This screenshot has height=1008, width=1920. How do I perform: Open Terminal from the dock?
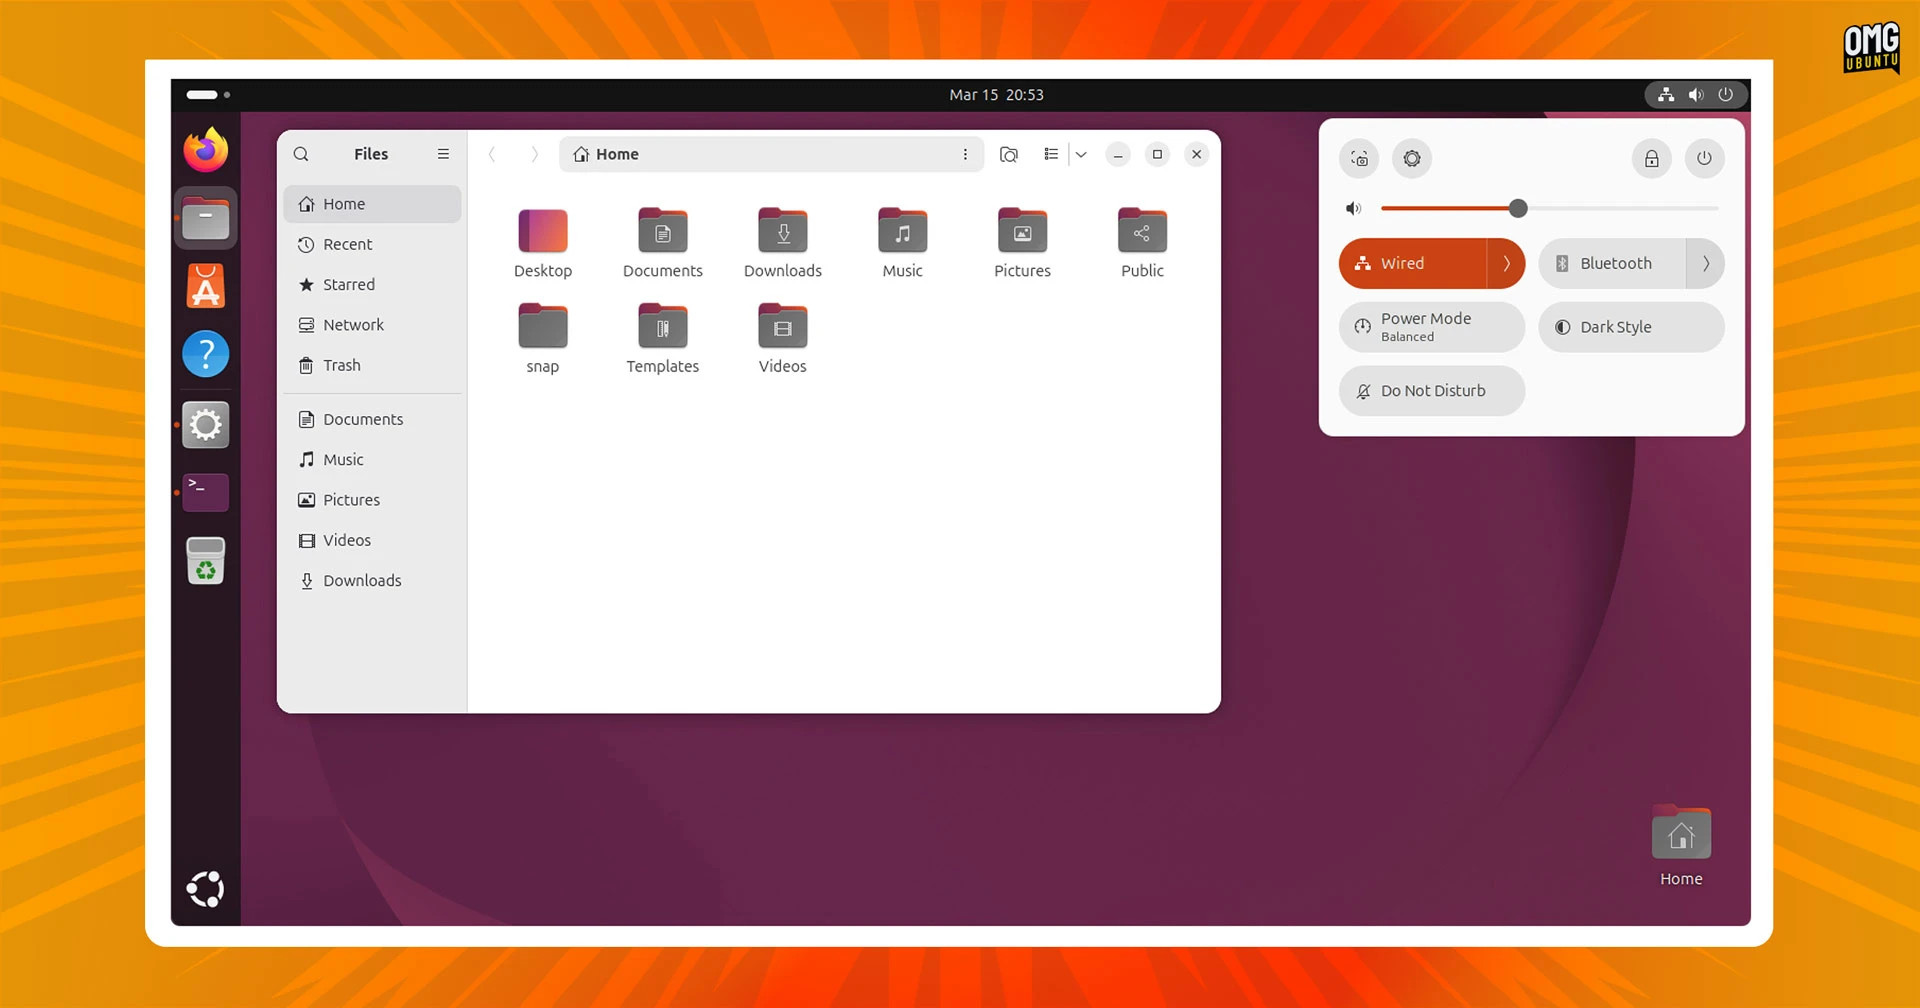click(206, 492)
